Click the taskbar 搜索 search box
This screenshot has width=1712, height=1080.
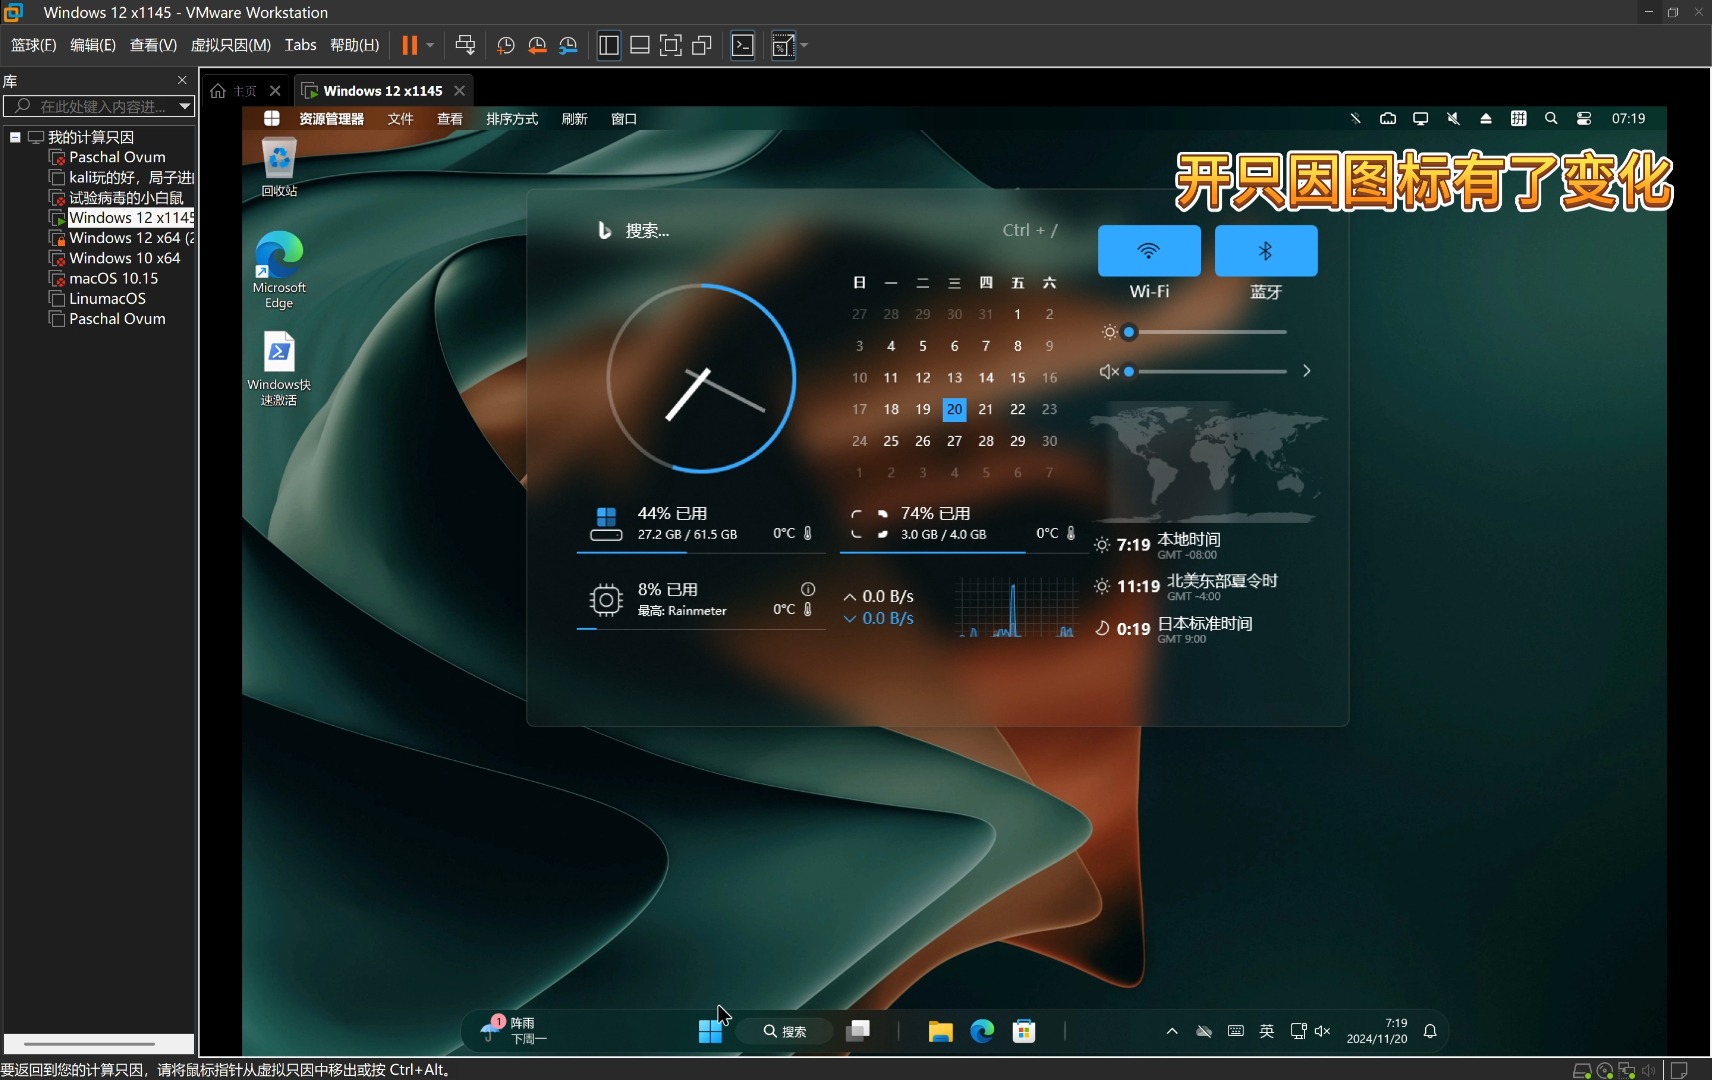pos(785,1032)
